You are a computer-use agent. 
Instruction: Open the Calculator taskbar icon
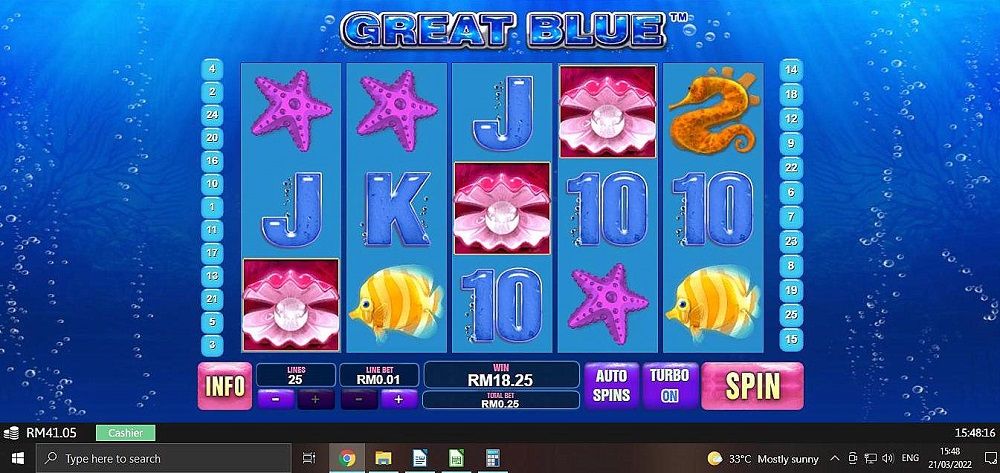coord(492,458)
